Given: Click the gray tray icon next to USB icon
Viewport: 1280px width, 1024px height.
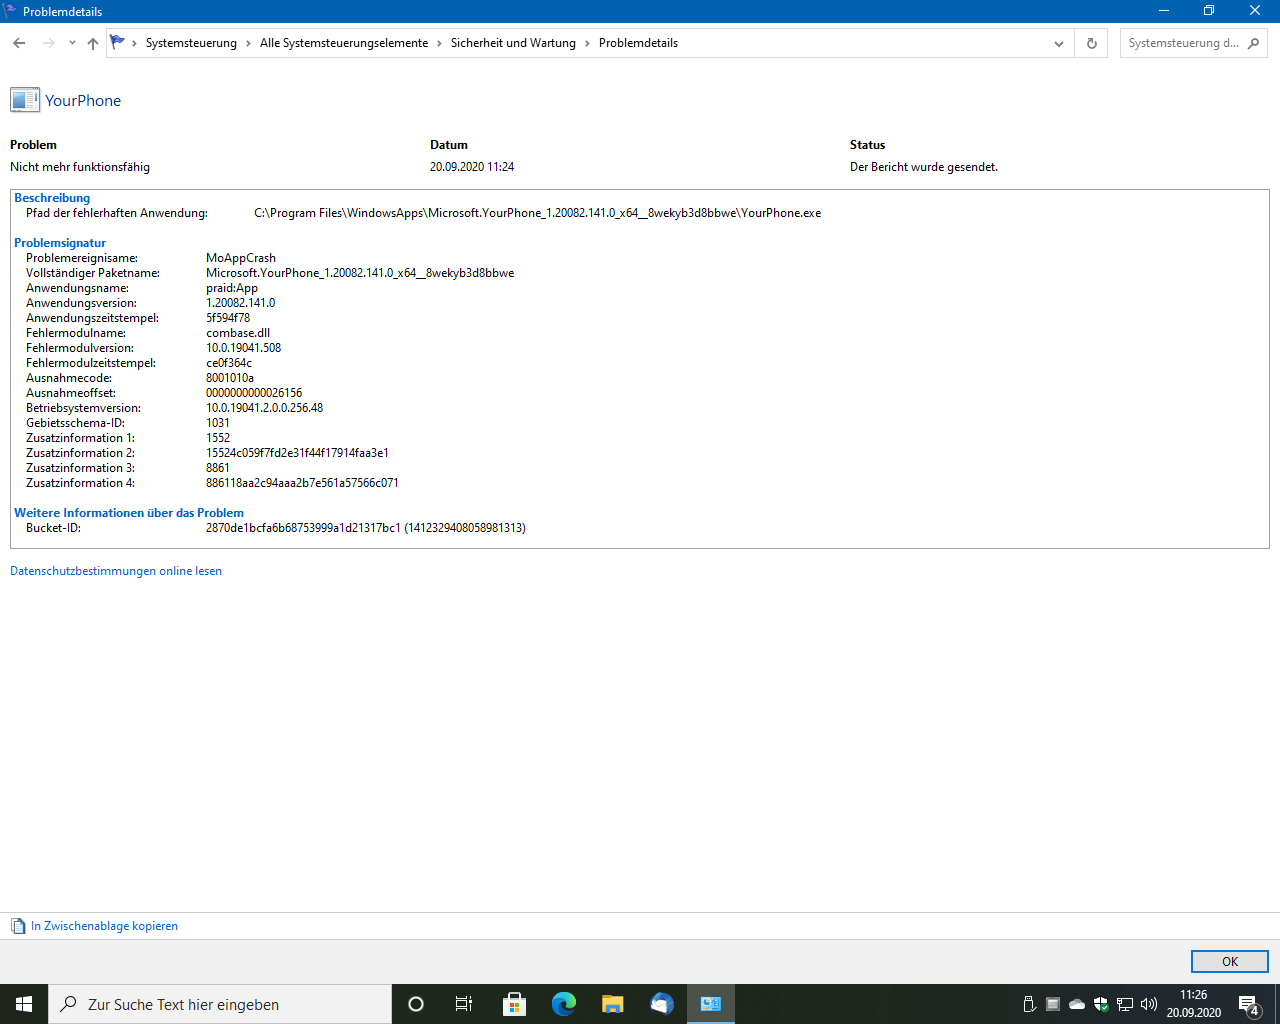Looking at the screenshot, I should point(1053,1004).
